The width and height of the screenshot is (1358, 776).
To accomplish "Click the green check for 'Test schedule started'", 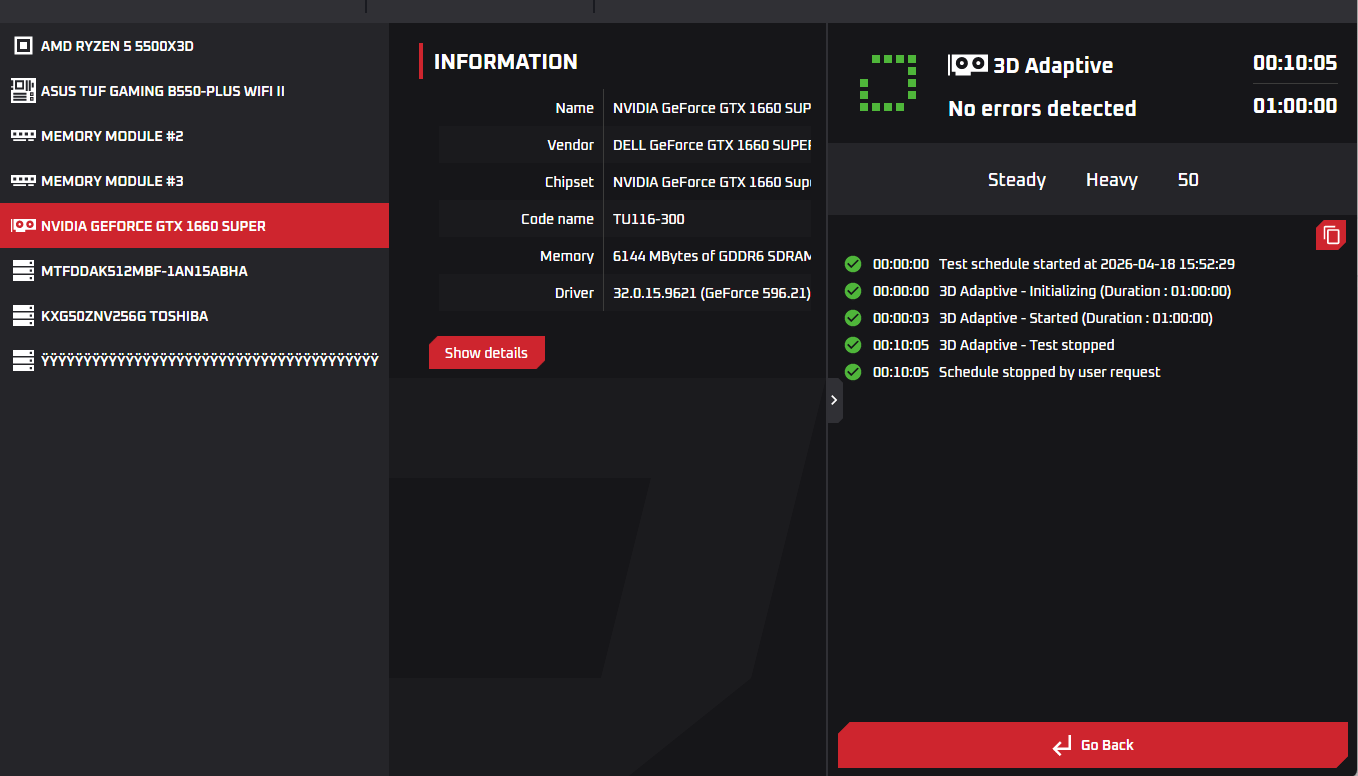I will pyautogui.click(x=853, y=264).
